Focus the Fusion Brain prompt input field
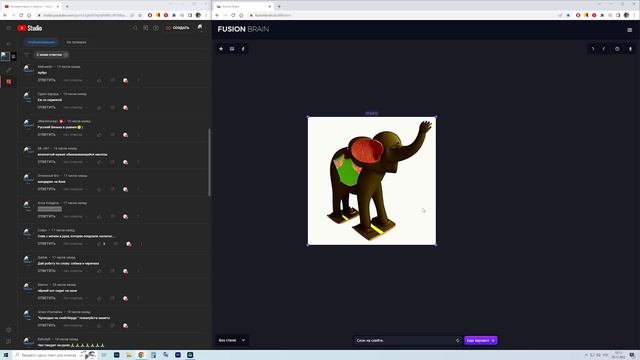The width and height of the screenshot is (640, 360). pos(407,340)
